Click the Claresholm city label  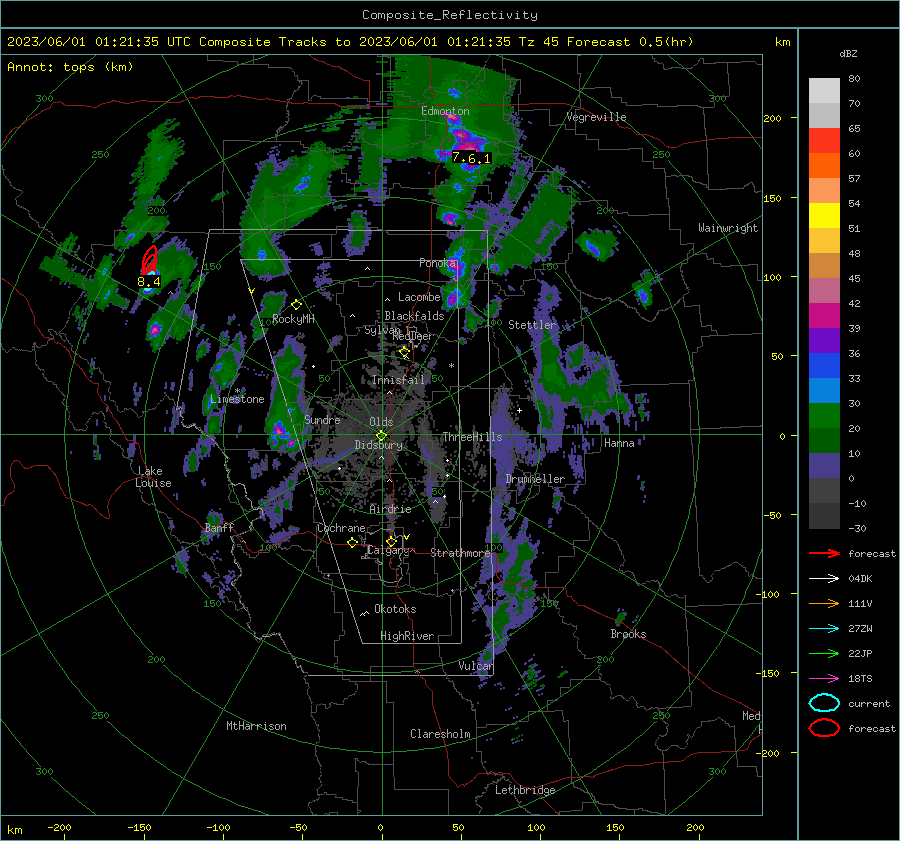440,734
